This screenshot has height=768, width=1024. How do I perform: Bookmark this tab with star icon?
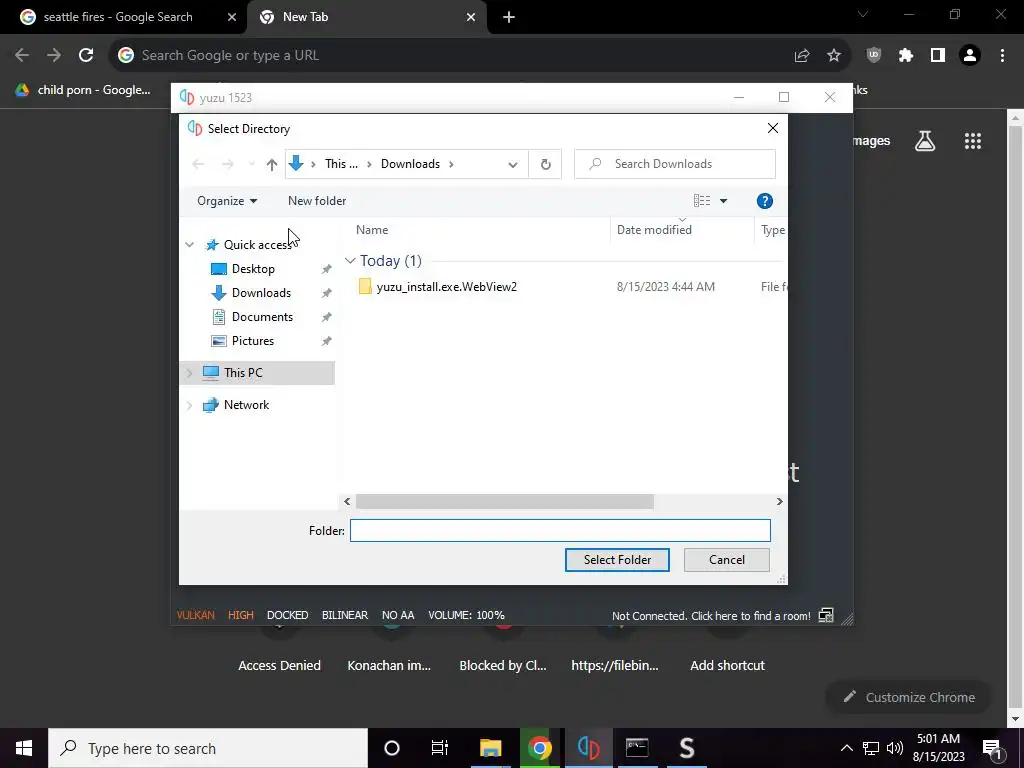(834, 56)
